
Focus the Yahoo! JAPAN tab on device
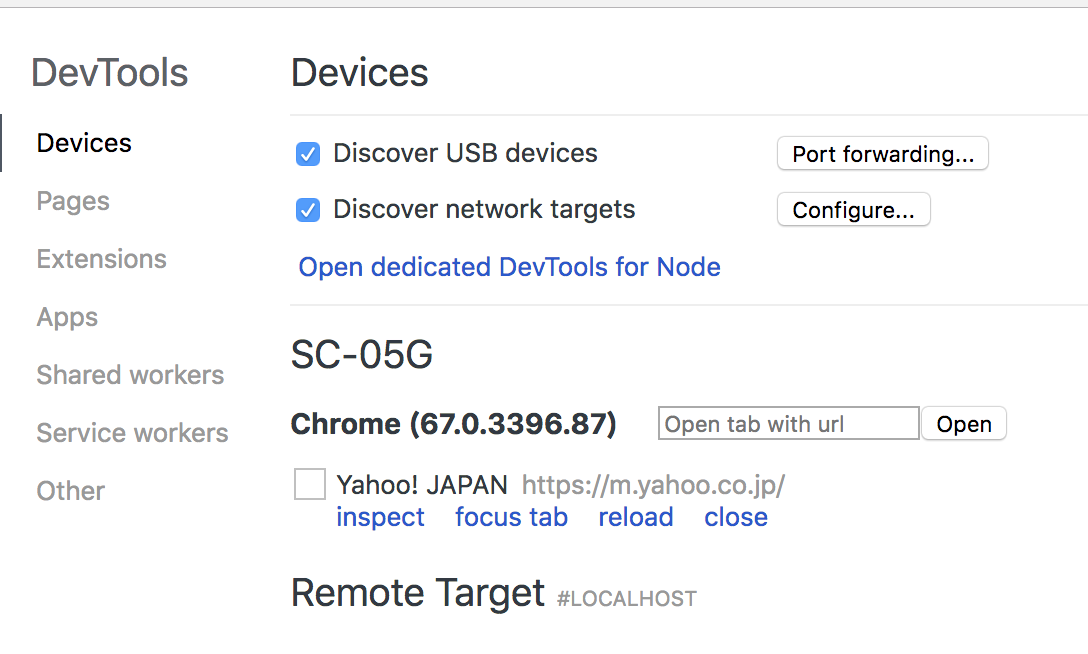511,517
